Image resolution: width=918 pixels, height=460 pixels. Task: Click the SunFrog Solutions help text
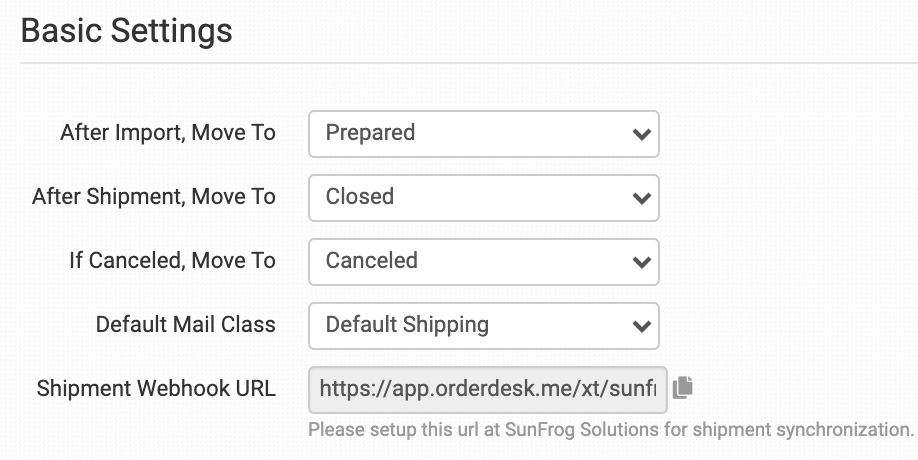click(611, 431)
